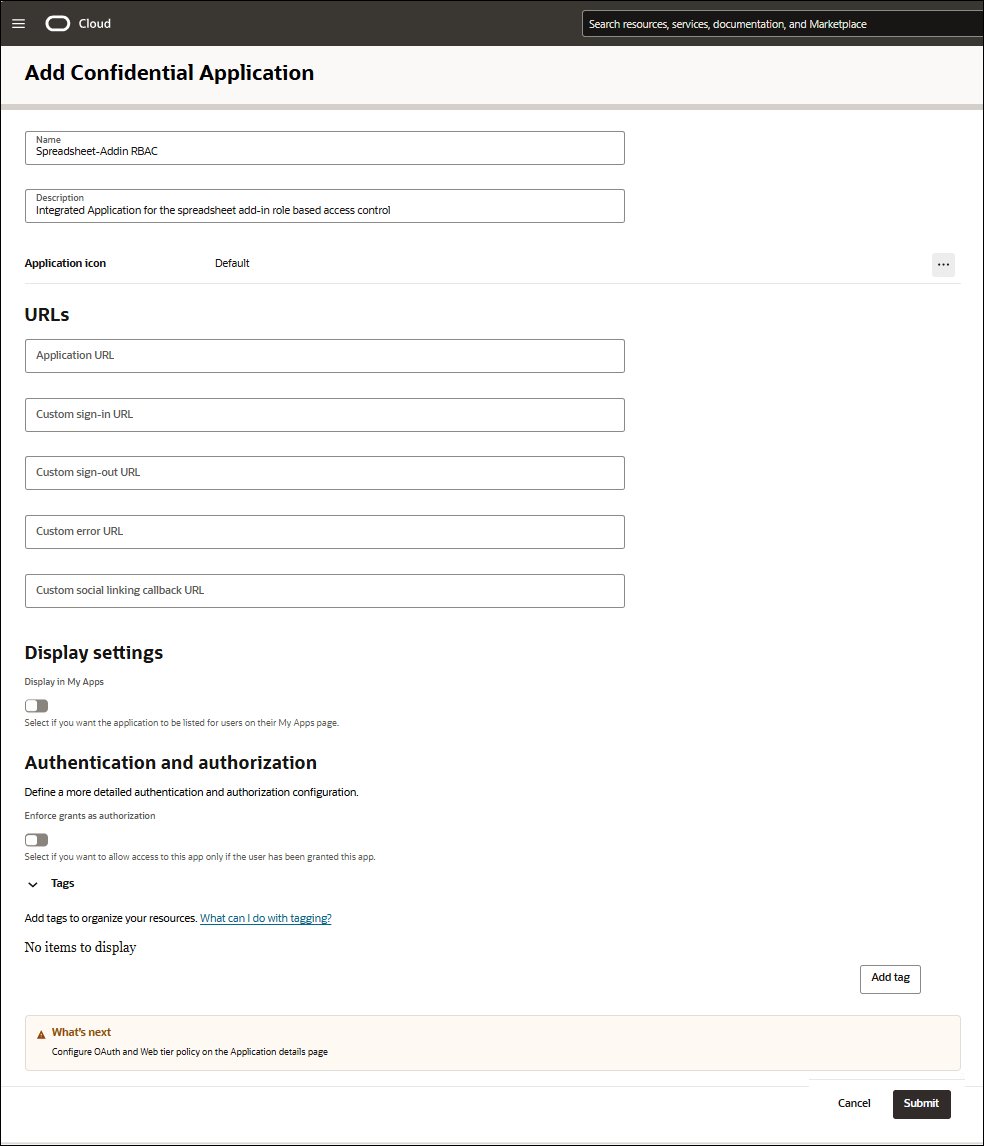Select the Custom social linking callback URL field
The width and height of the screenshot is (984, 1146).
point(324,590)
